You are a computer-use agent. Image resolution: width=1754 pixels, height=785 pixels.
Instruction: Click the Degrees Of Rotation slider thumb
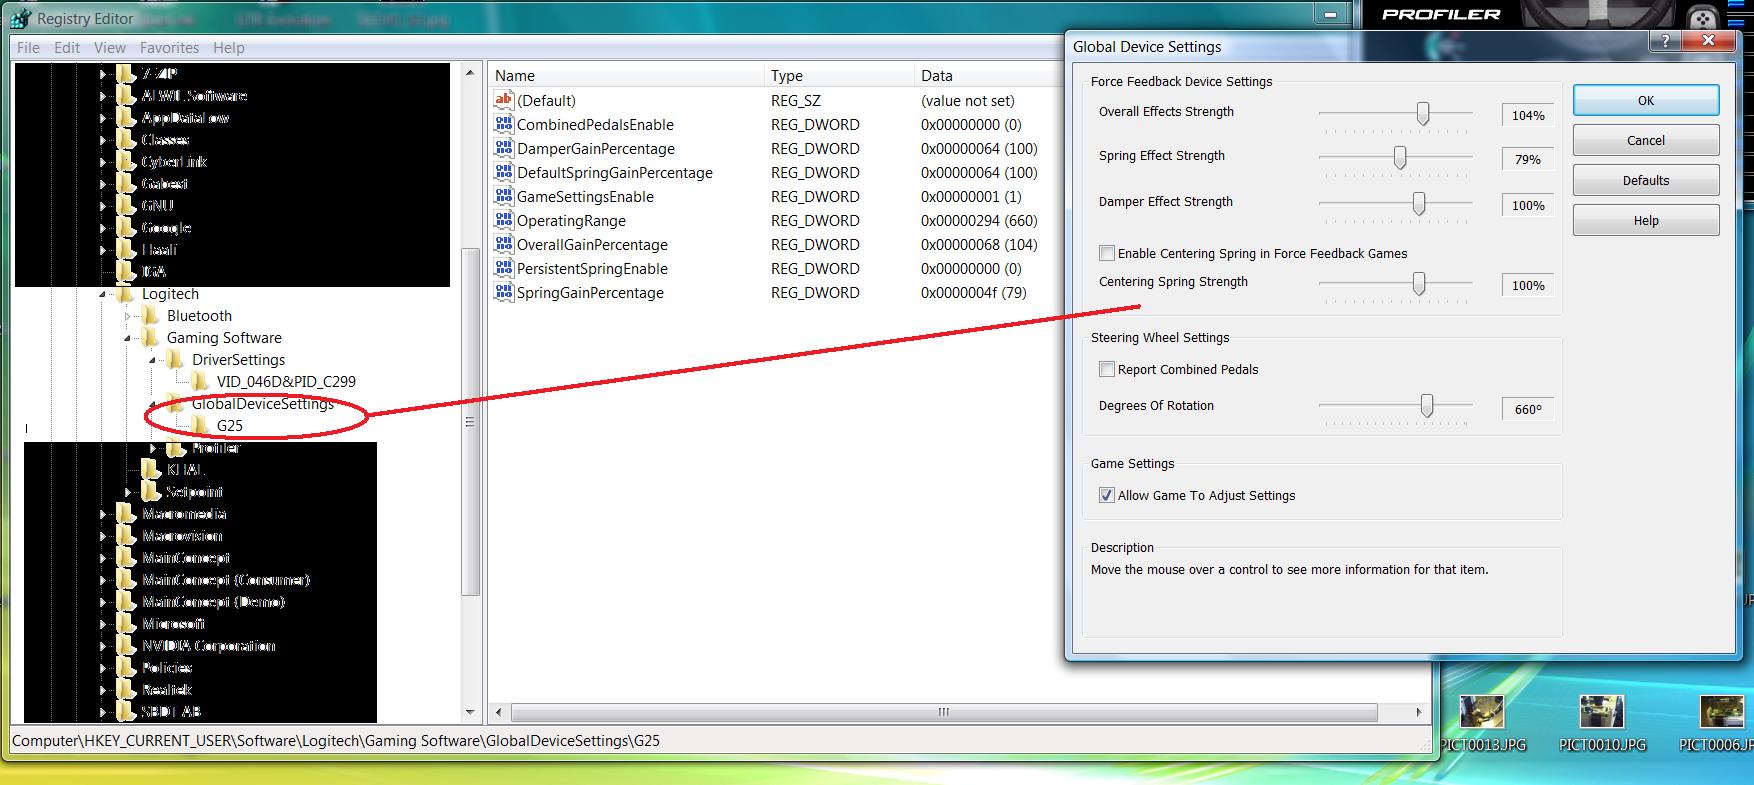click(x=1427, y=405)
